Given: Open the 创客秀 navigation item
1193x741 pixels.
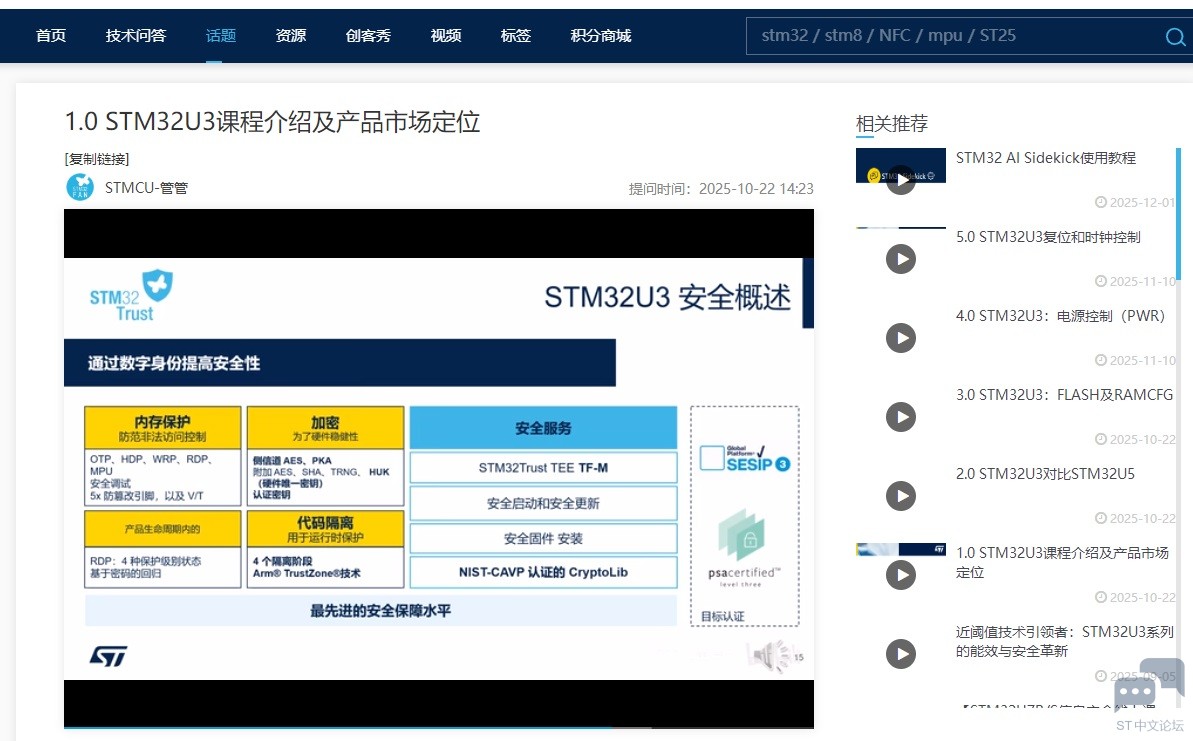Looking at the screenshot, I should pyautogui.click(x=368, y=36).
